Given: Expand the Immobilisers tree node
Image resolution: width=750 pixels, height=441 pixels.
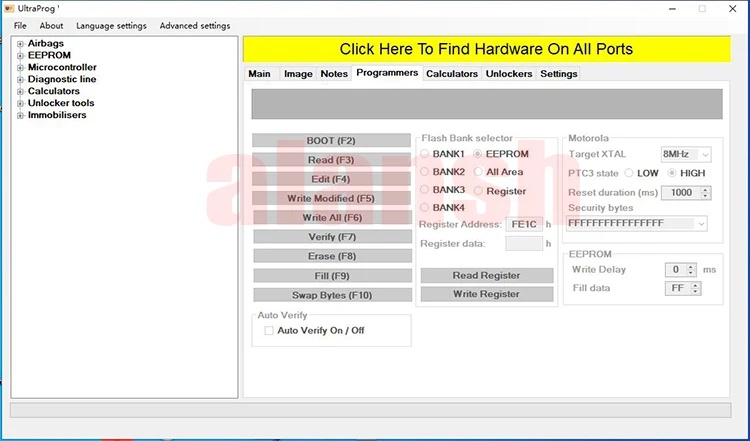Looking at the screenshot, I should tap(20, 116).
